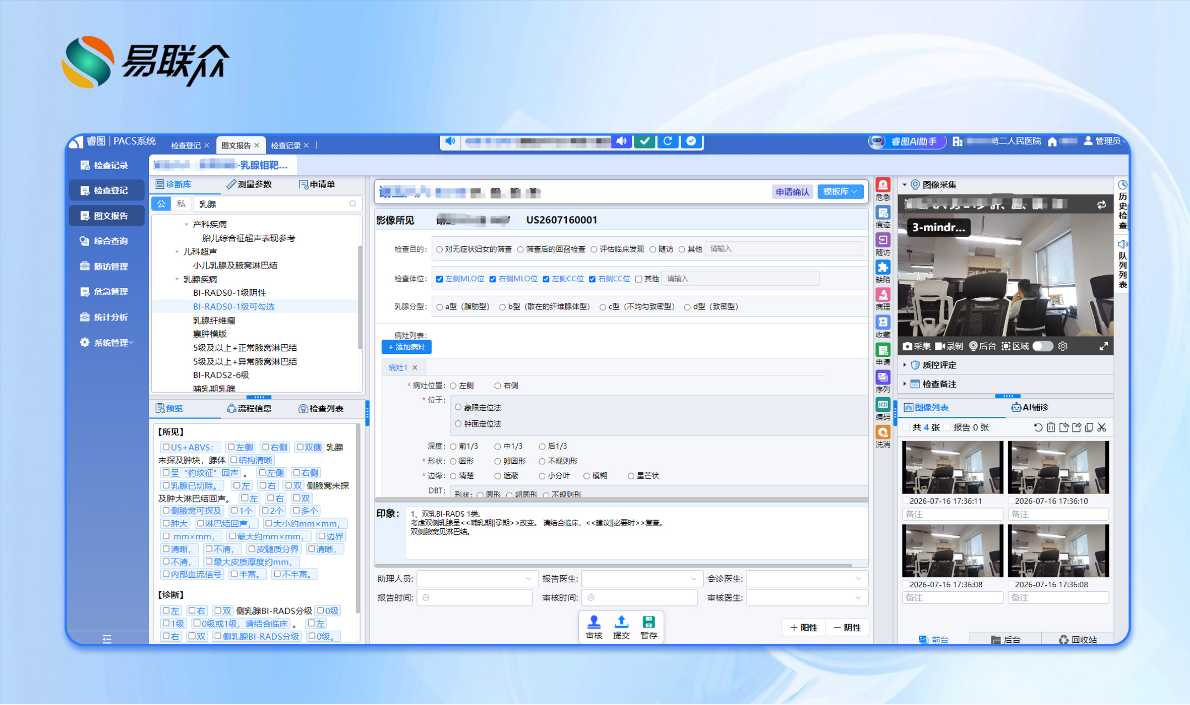Select 左侧 lesion position radio
The image size is (1190, 705).
coord(453,386)
